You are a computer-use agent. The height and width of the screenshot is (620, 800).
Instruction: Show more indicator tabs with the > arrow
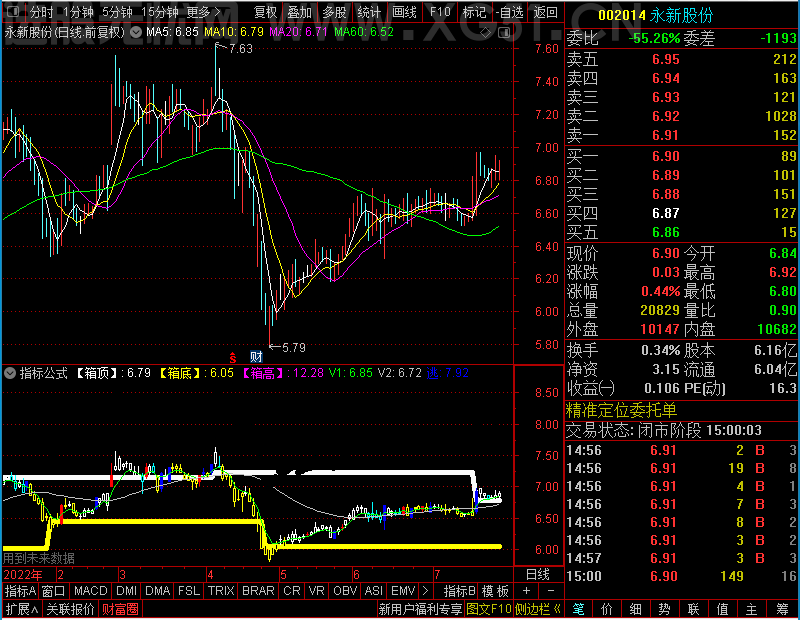[425, 591]
